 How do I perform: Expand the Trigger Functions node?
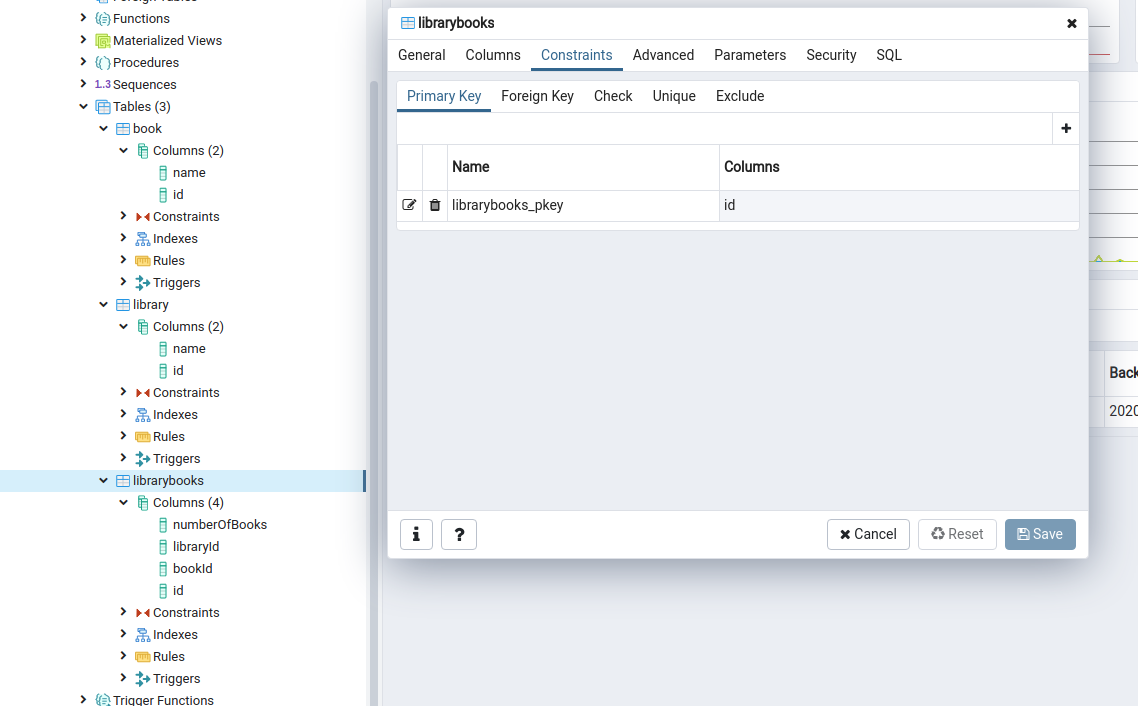[83, 699]
